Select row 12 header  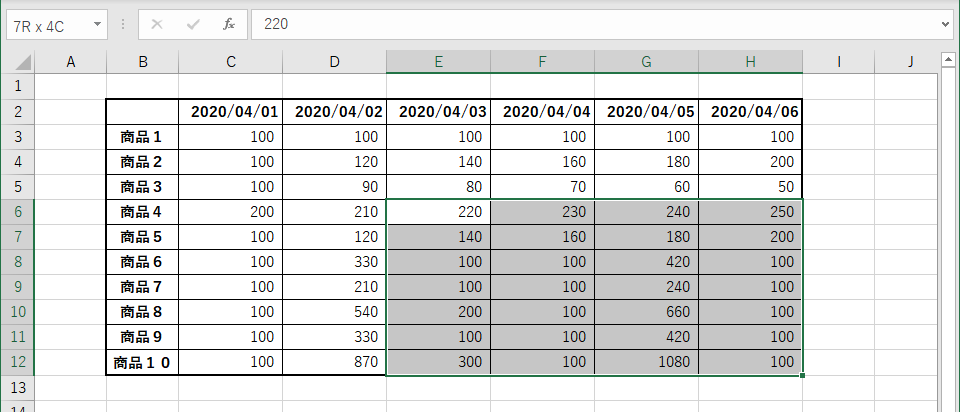point(17,362)
